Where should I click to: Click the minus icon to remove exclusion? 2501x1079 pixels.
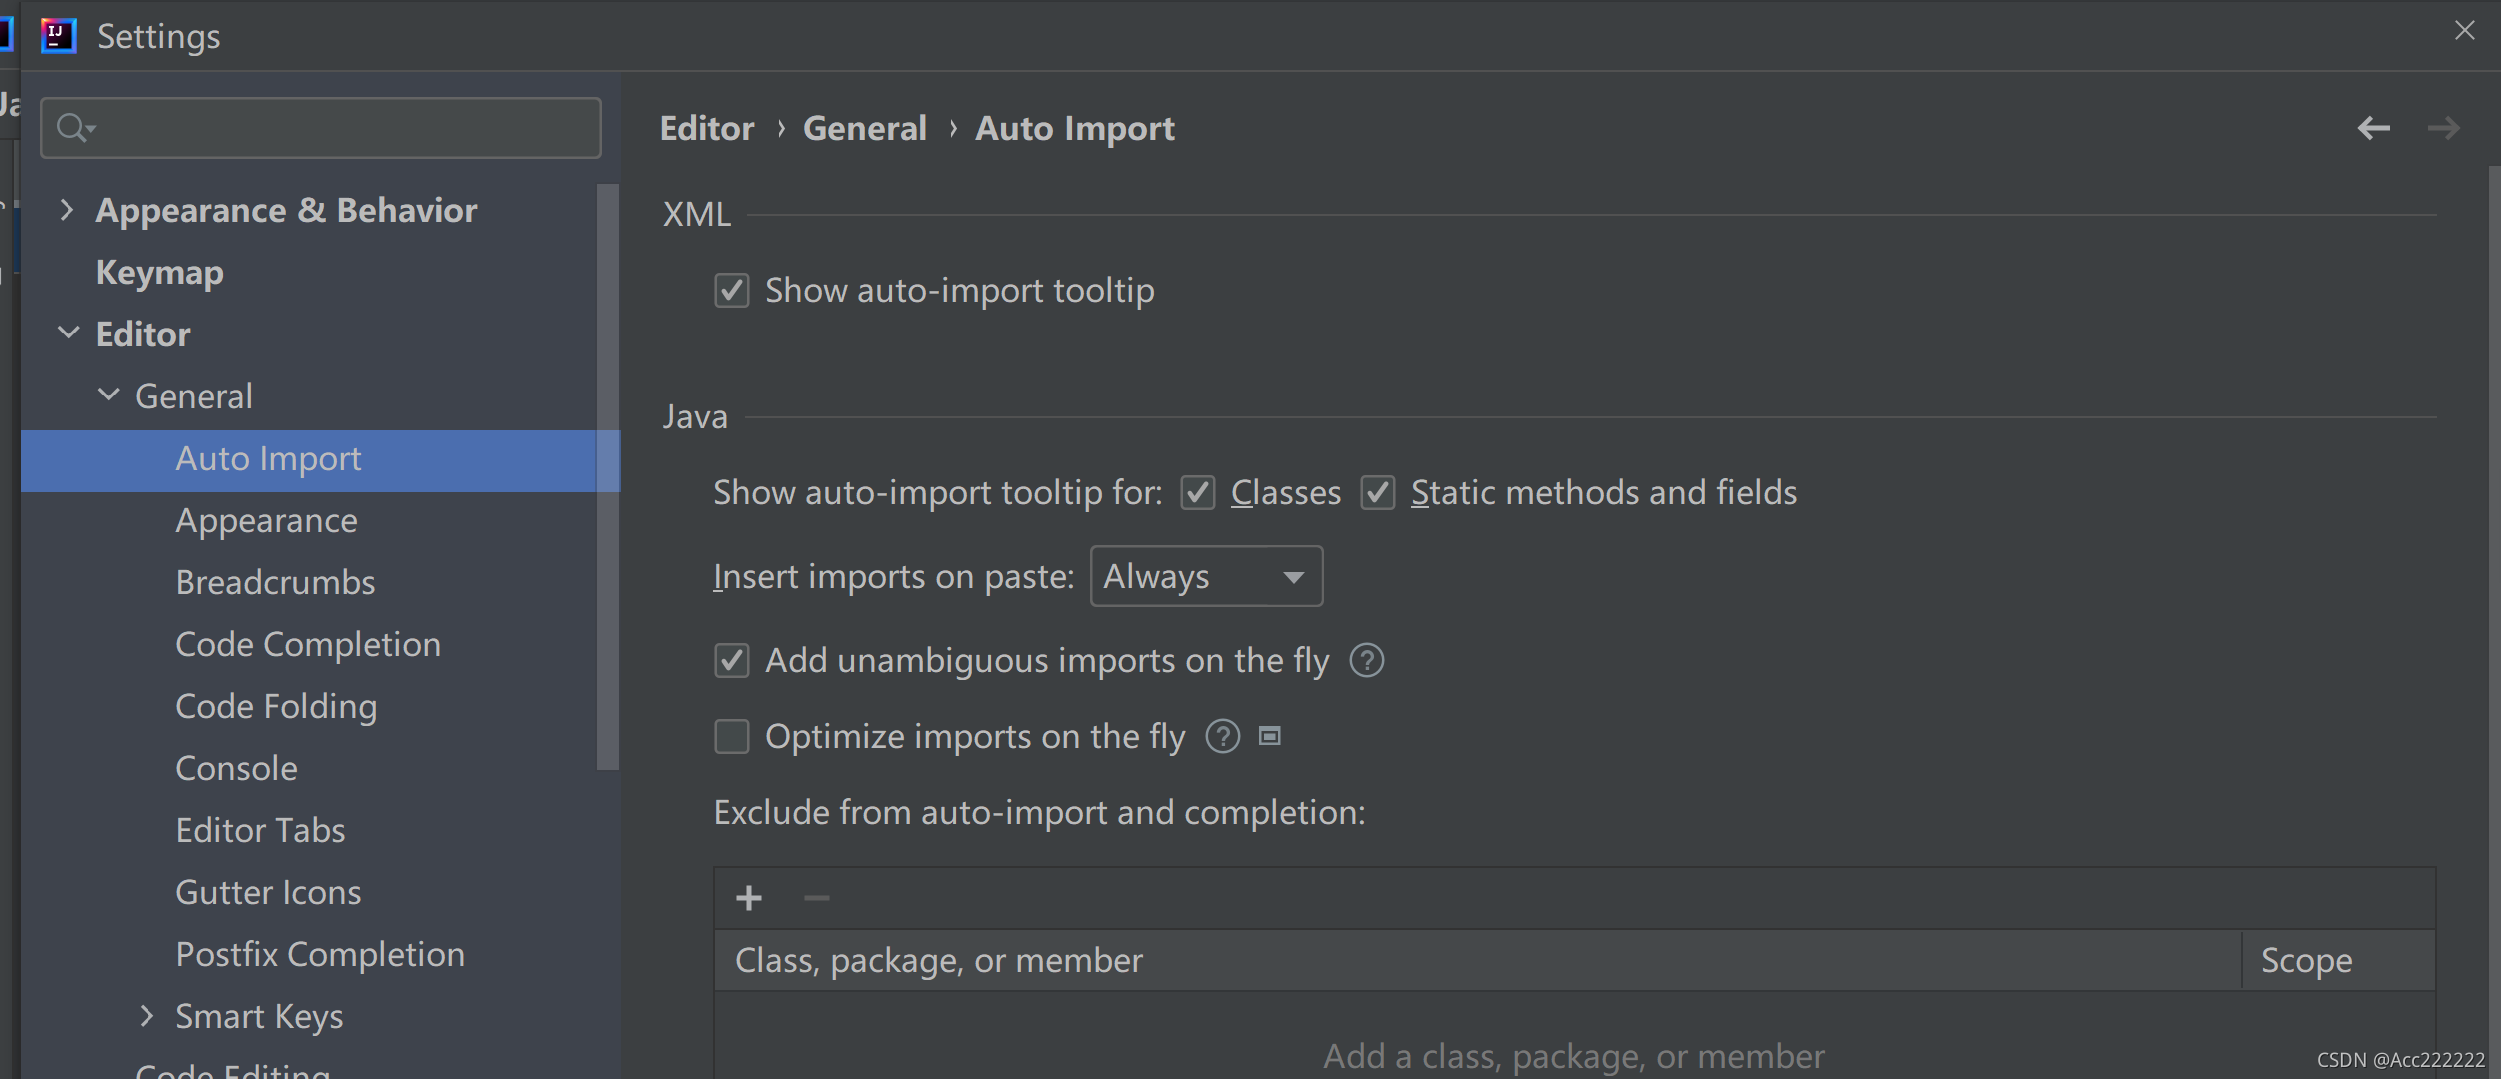[817, 898]
